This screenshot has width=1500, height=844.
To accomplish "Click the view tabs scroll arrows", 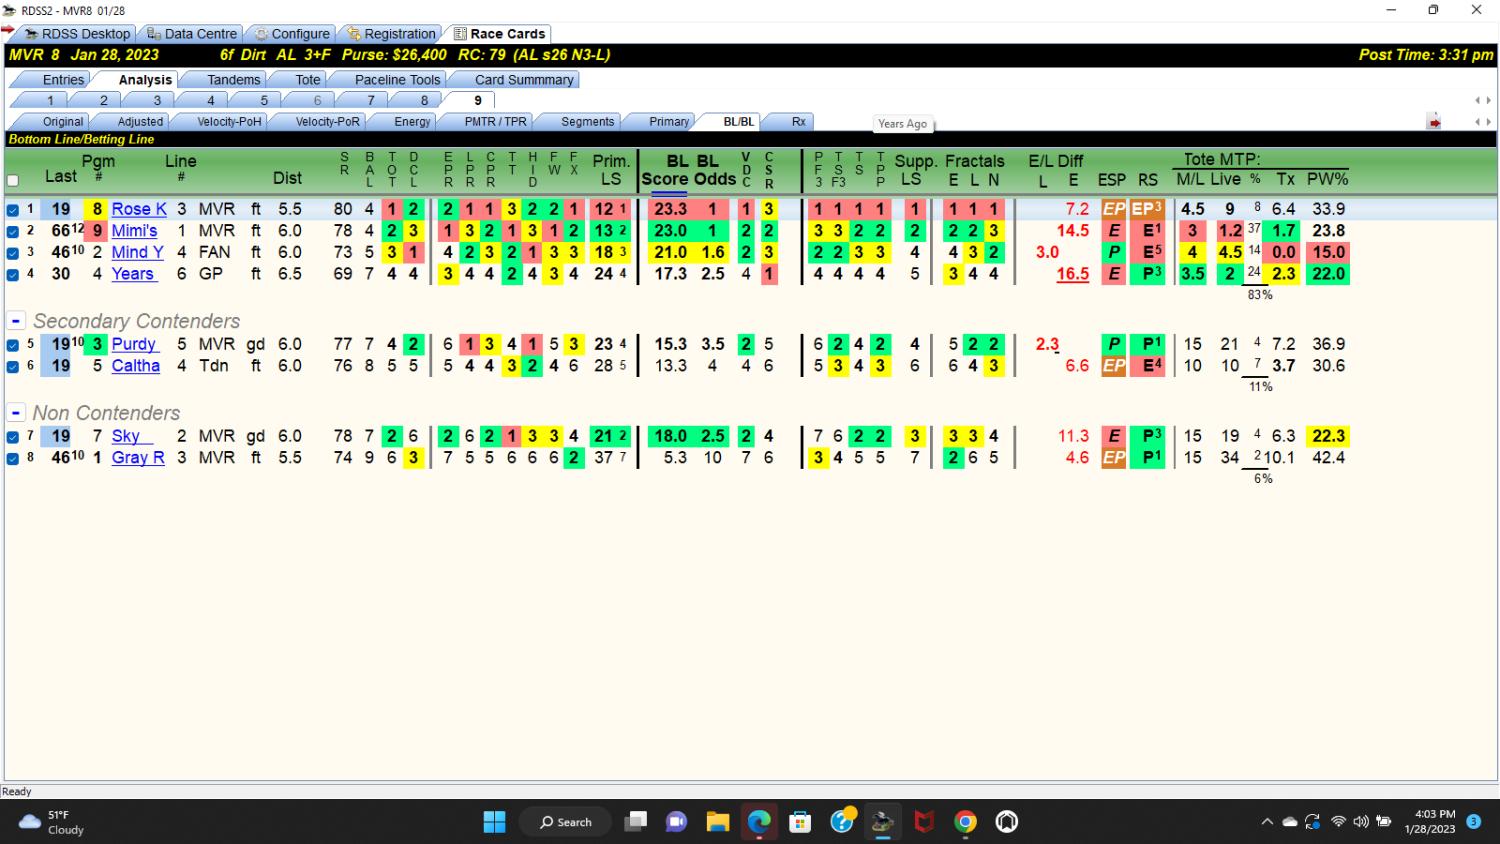I will point(1483,122).
